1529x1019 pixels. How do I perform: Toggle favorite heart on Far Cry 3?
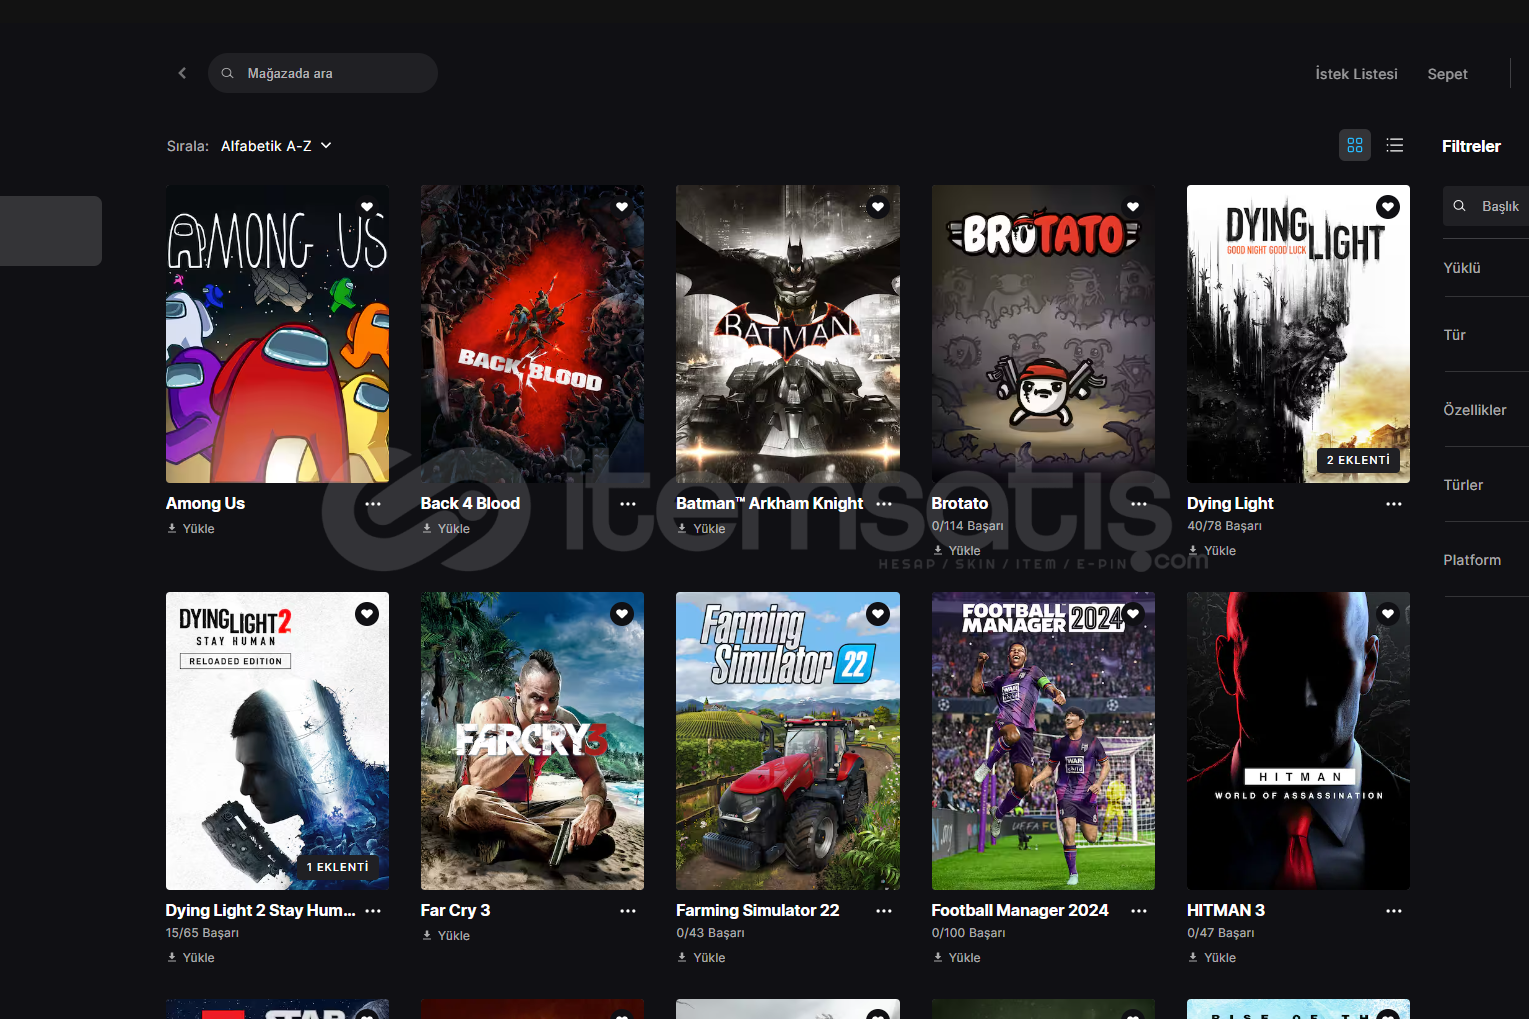click(622, 614)
